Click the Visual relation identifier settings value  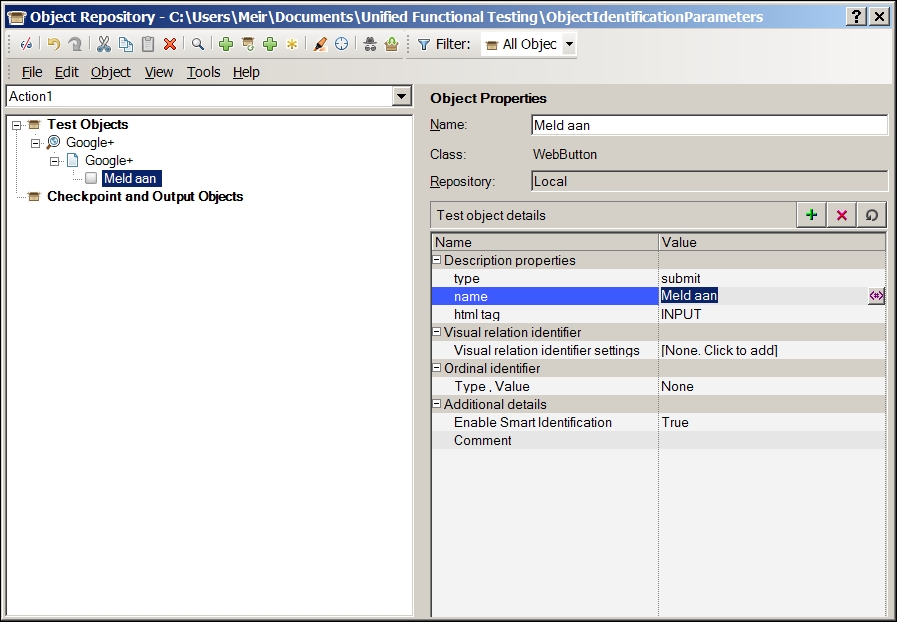[719, 350]
